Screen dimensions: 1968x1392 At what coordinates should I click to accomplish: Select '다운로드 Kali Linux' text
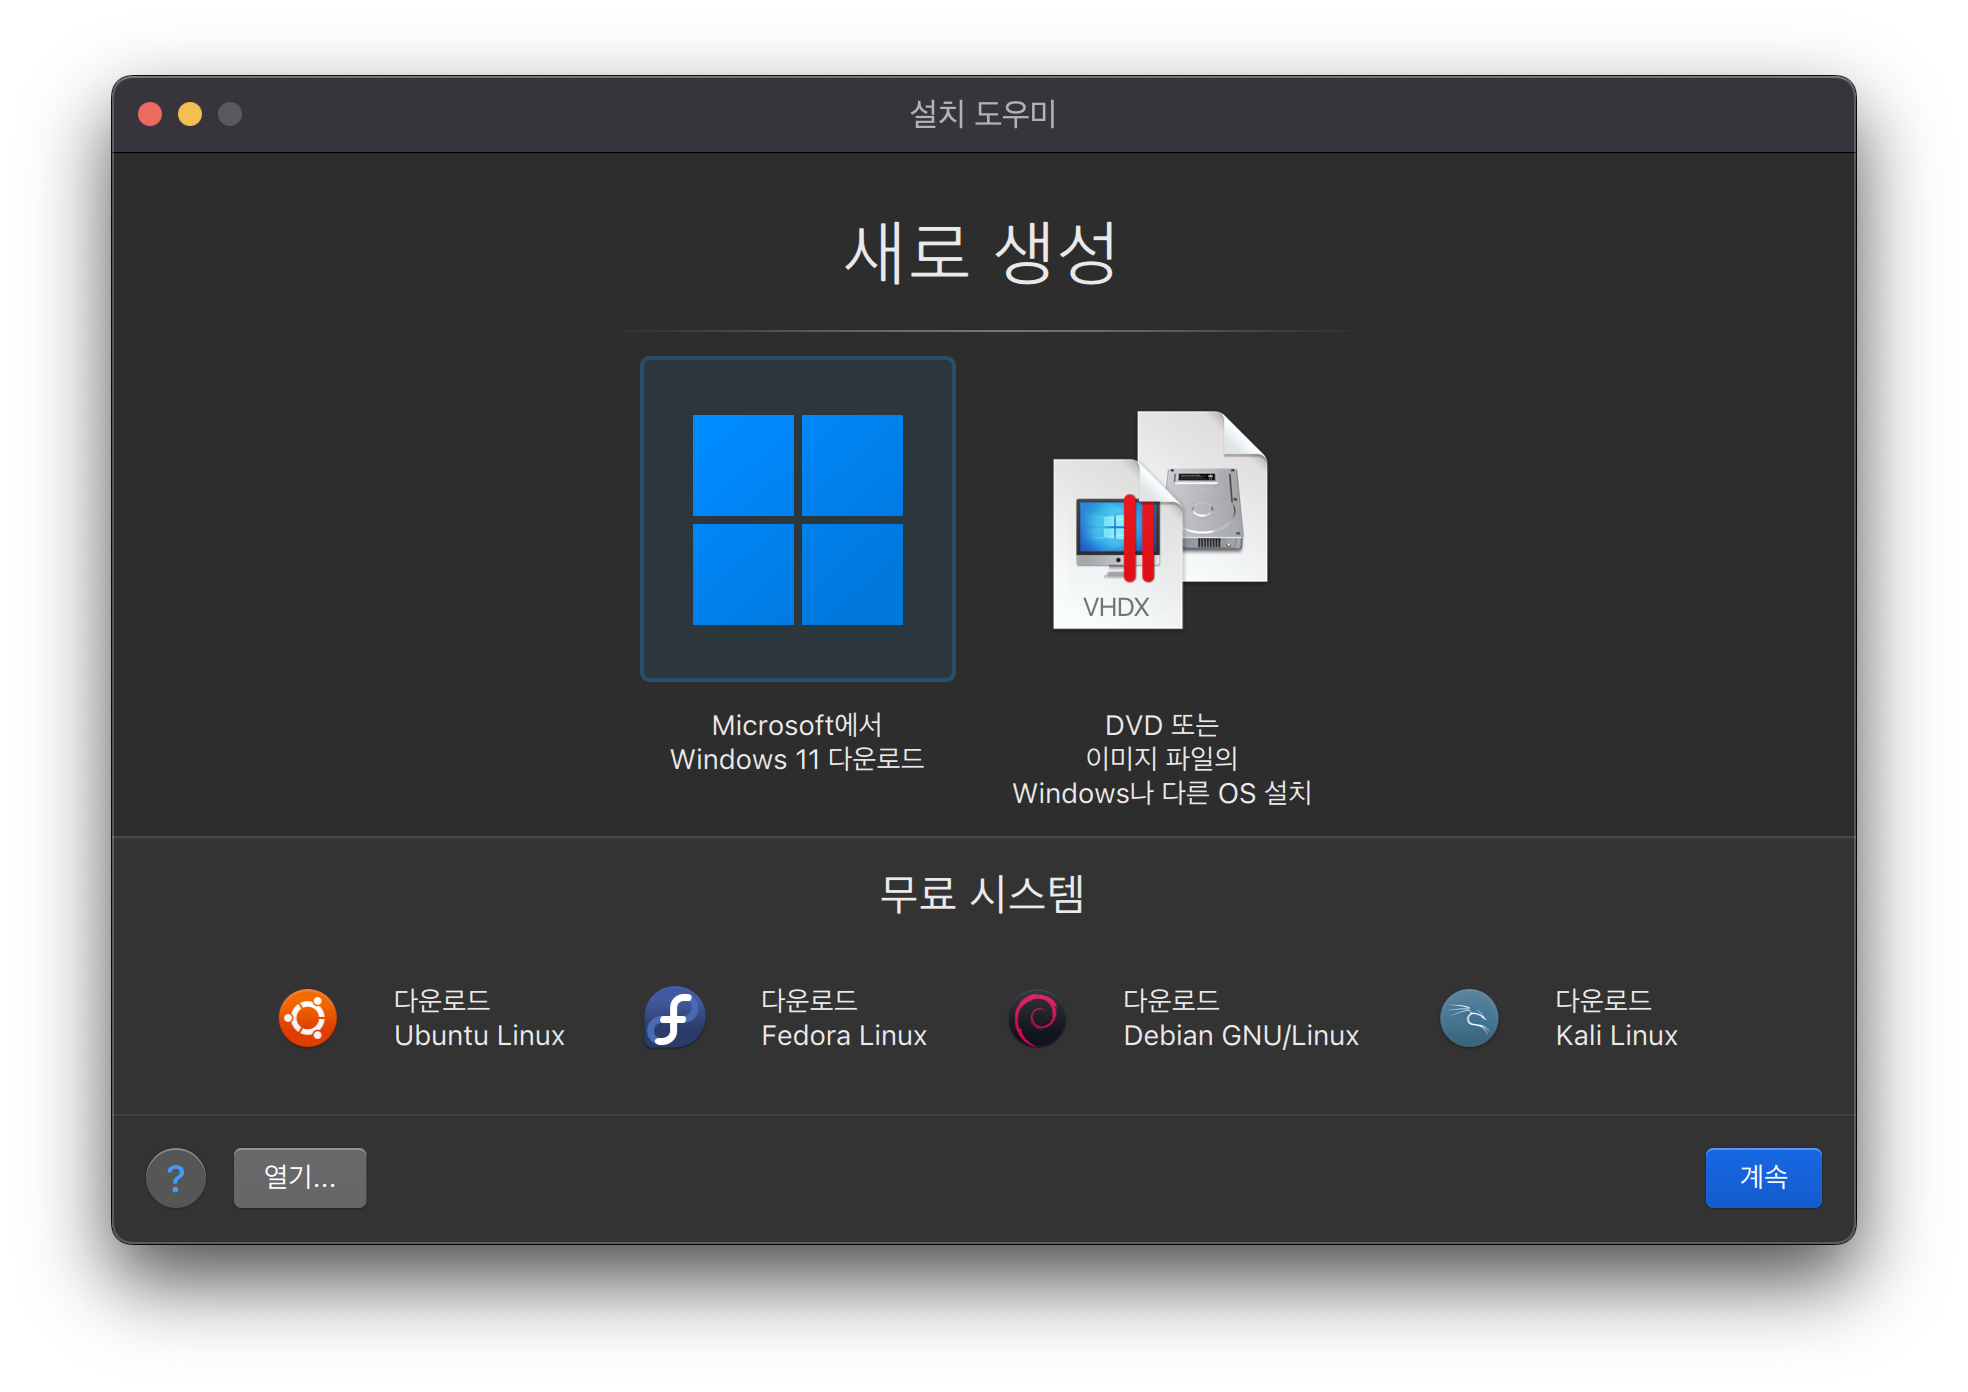tap(1615, 1018)
